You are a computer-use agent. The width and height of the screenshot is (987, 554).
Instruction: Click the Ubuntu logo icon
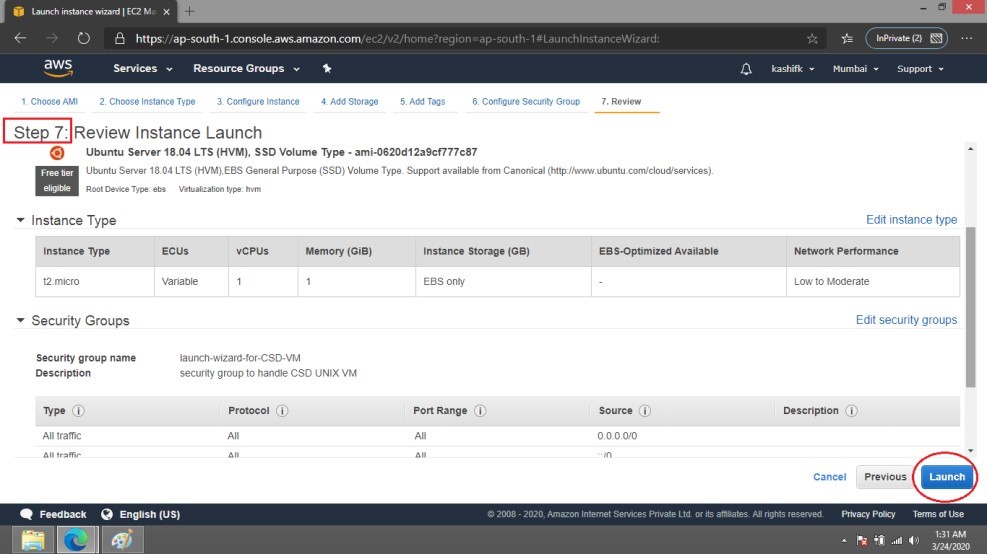pyautogui.click(x=57, y=153)
